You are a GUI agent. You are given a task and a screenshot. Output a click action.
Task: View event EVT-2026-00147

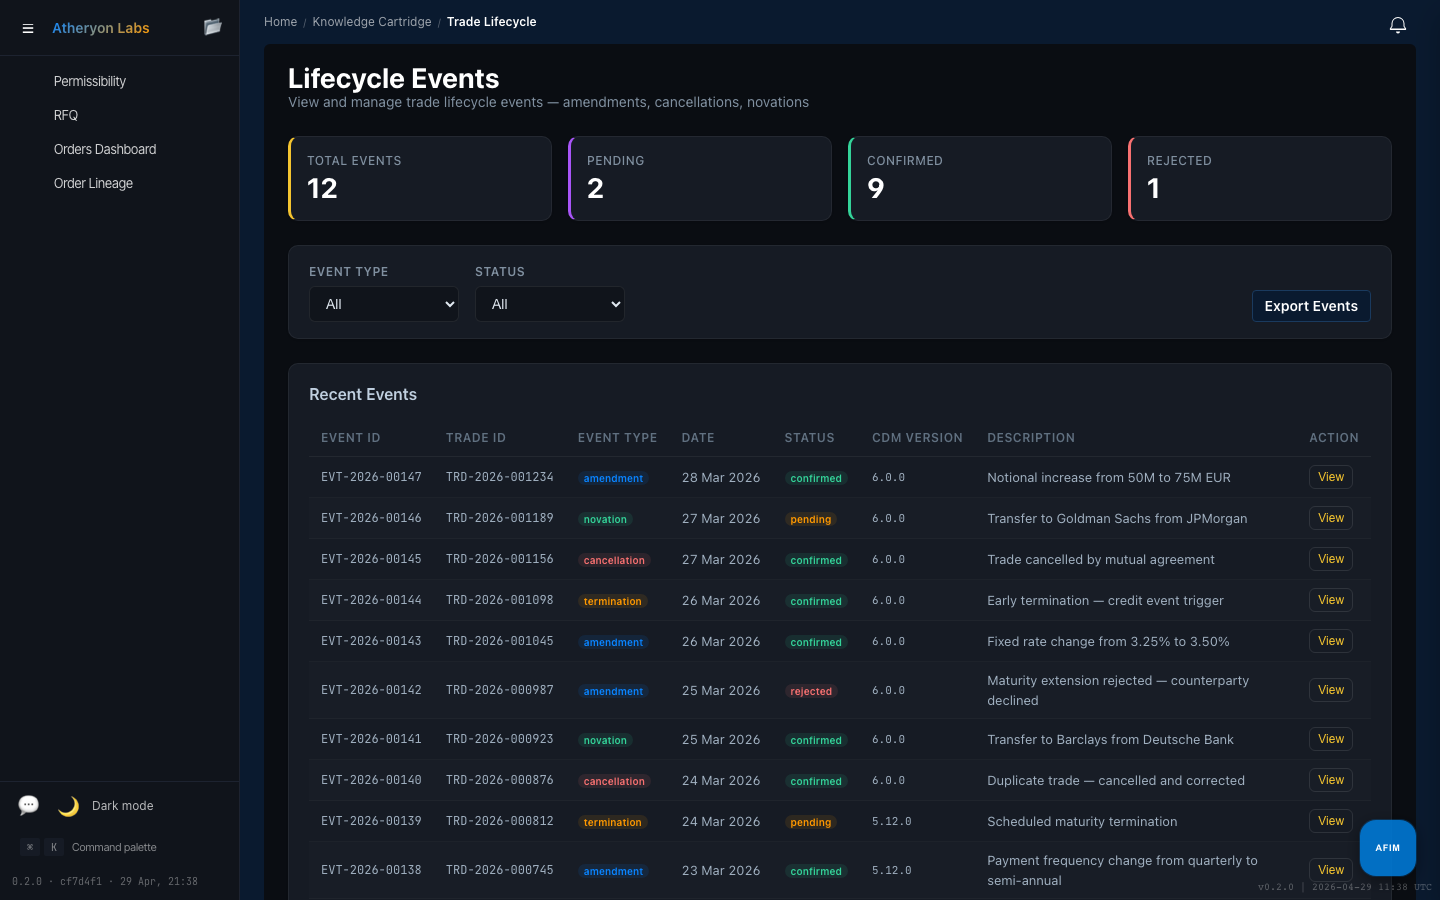click(1331, 477)
